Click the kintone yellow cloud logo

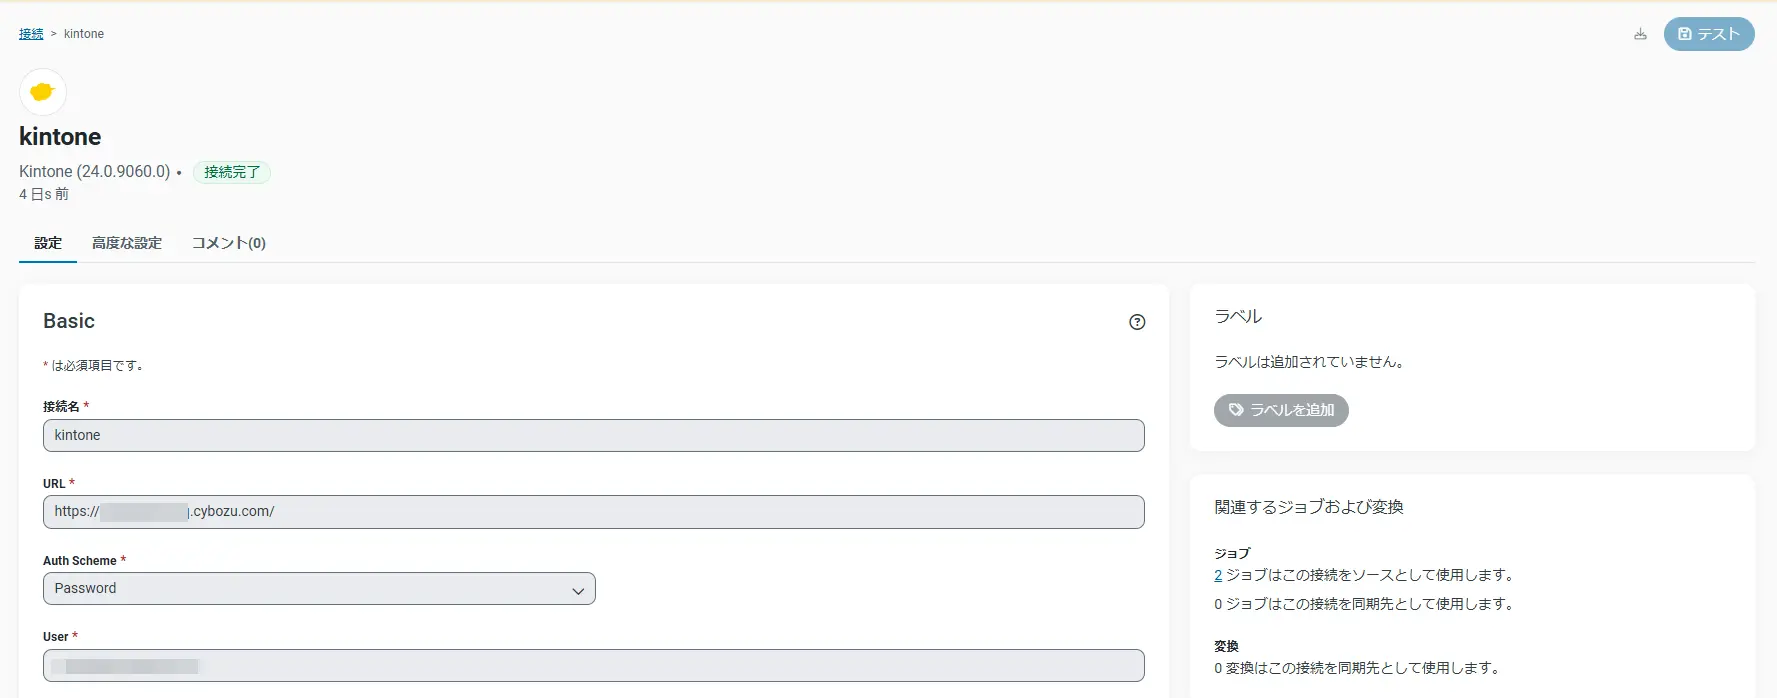click(42, 92)
